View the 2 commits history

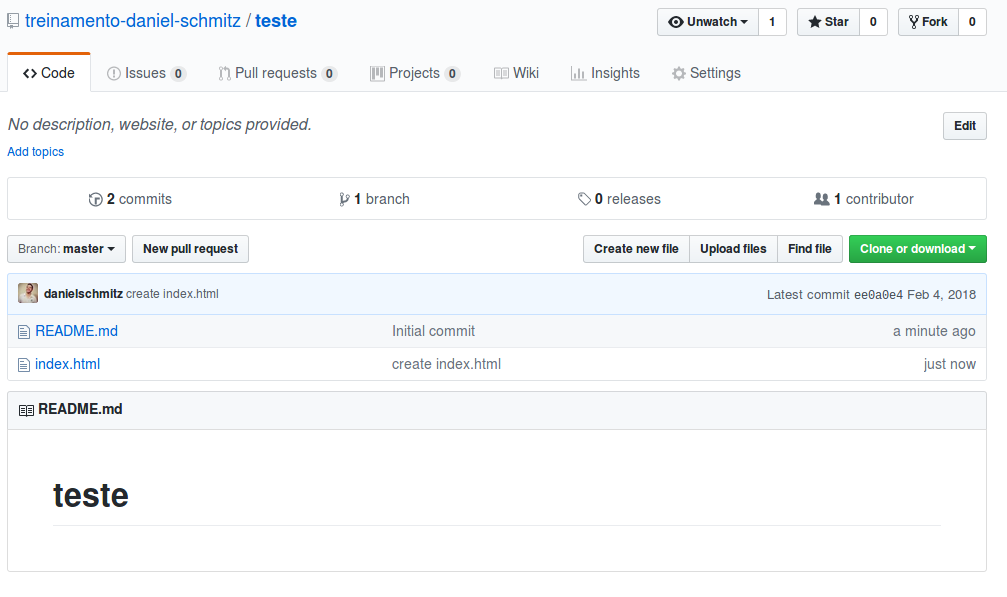pyautogui.click(x=130, y=199)
